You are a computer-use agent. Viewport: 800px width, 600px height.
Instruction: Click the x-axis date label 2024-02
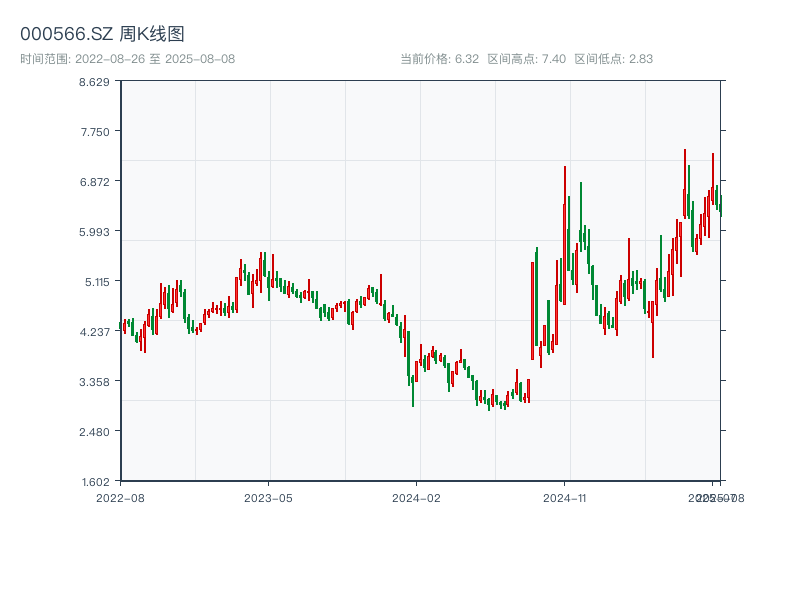tap(416, 498)
